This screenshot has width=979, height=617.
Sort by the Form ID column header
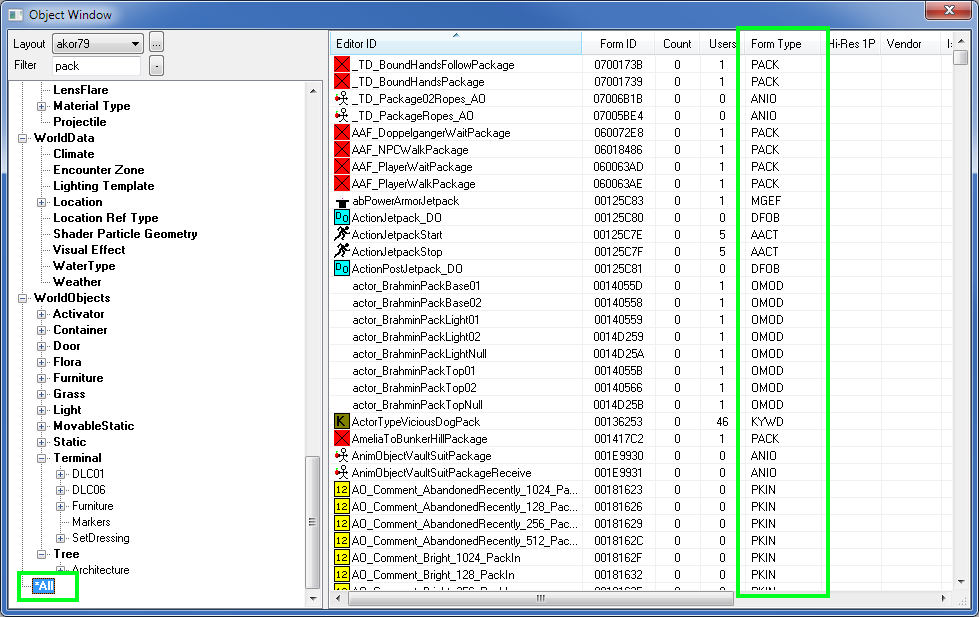(618, 44)
